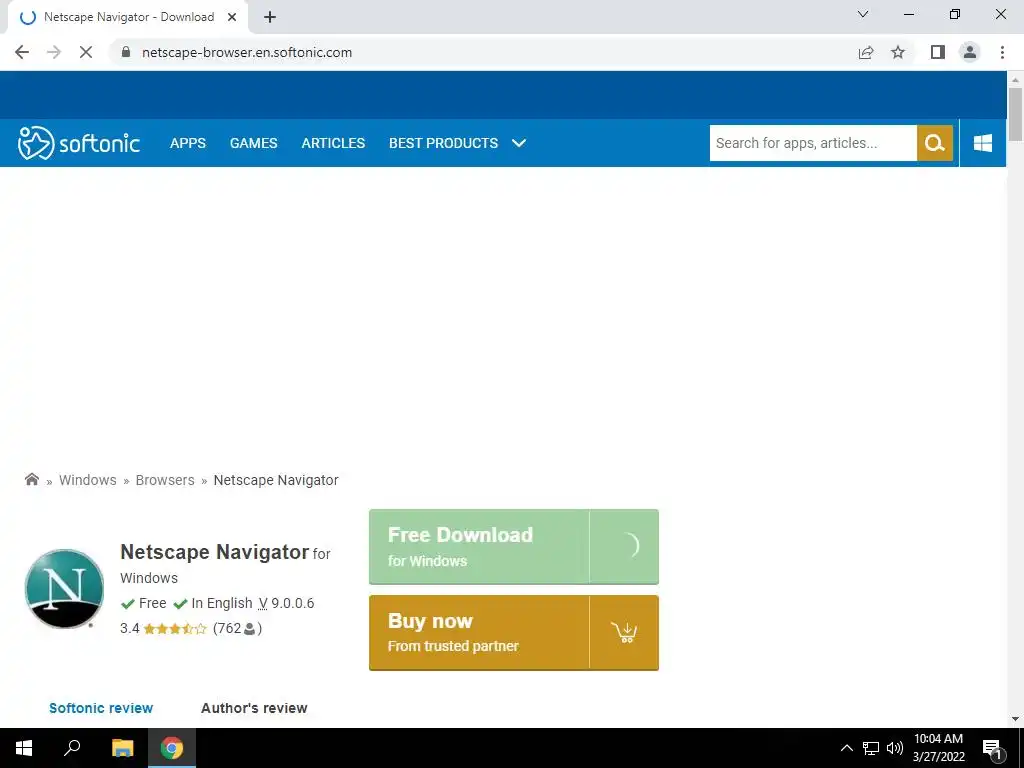Click the Chrome taskbar icon
The width and height of the screenshot is (1024, 768).
click(x=172, y=748)
